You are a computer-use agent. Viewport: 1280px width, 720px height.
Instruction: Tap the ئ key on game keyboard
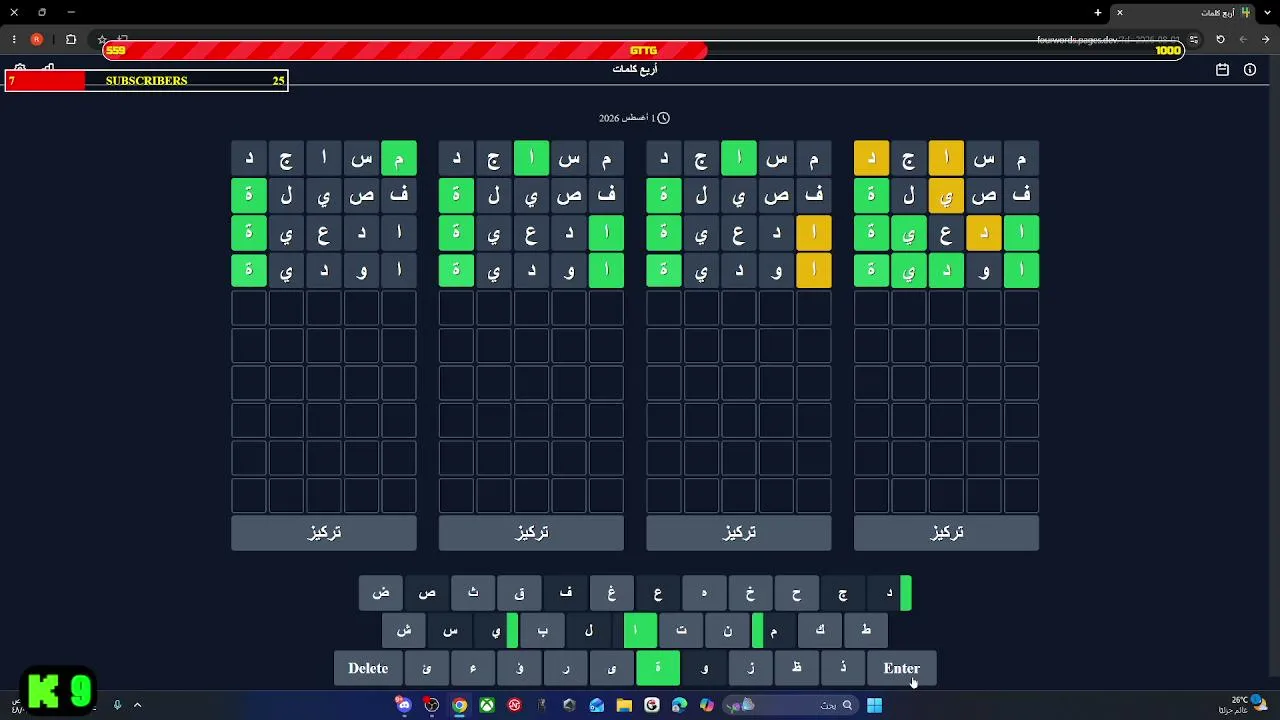(x=427, y=669)
